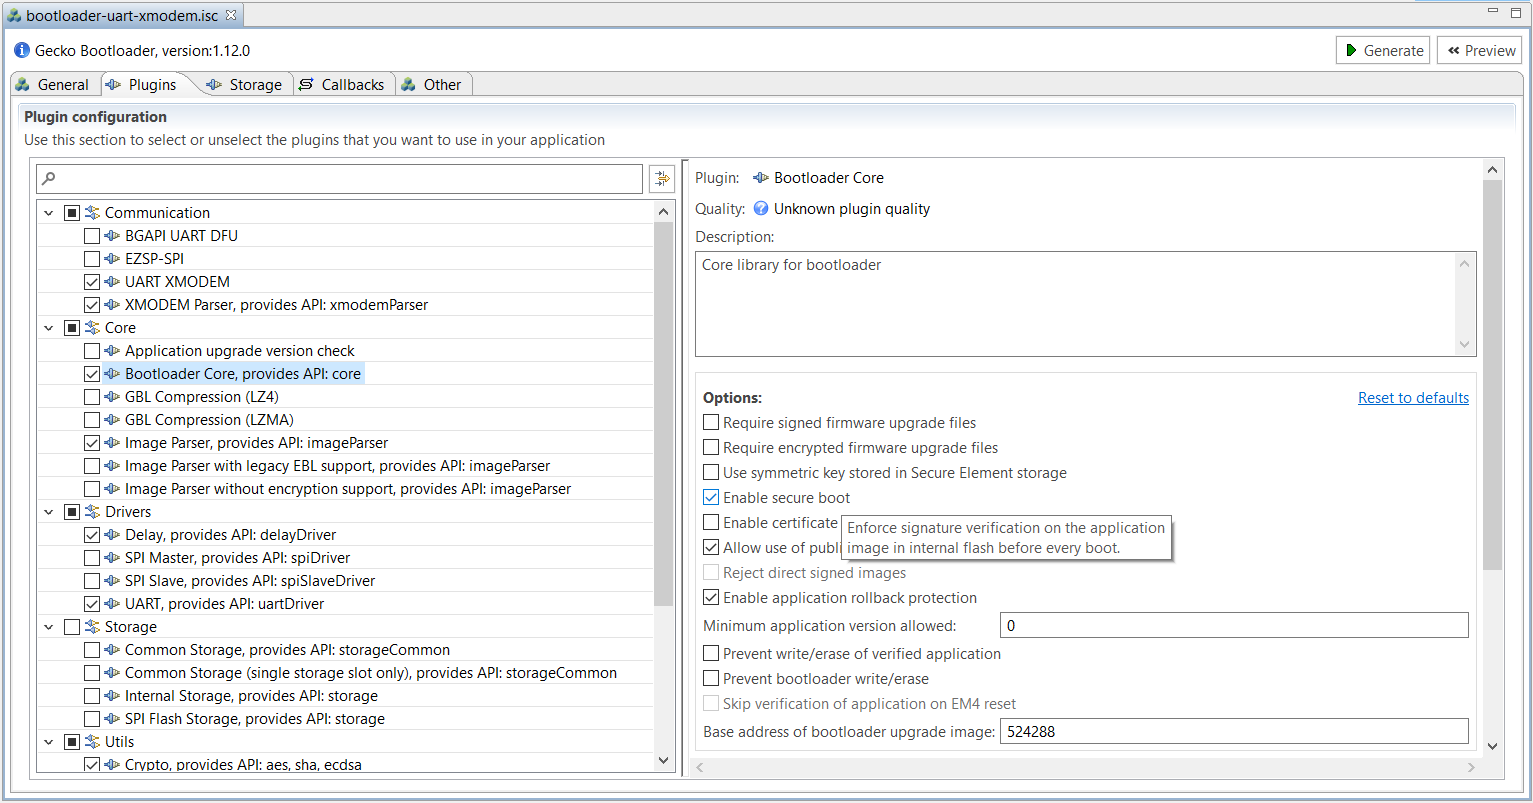Click the plugin icon next to UART XMODEM

click(x=112, y=282)
